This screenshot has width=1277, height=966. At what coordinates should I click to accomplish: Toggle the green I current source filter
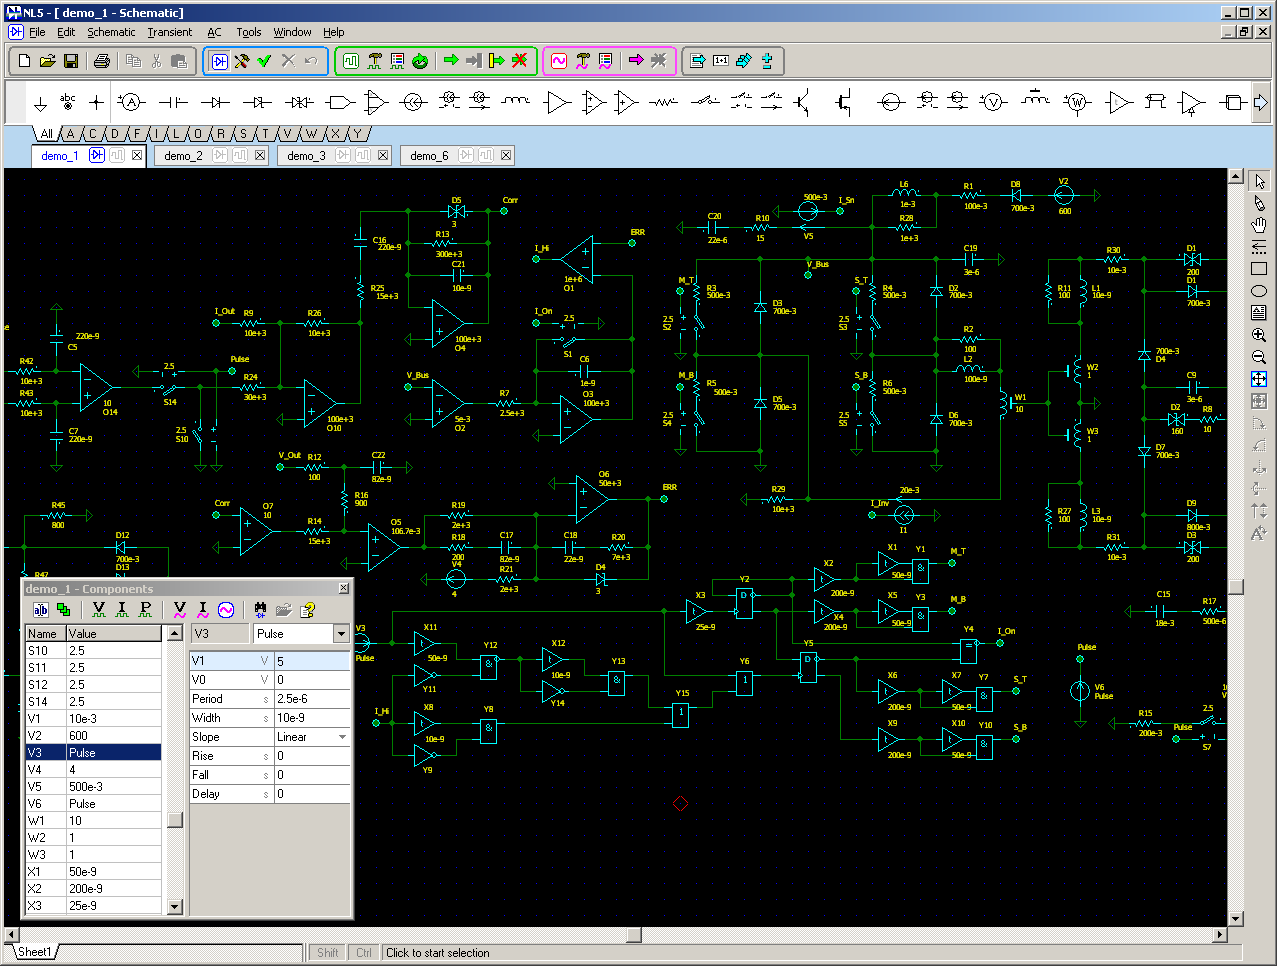tap(120, 609)
